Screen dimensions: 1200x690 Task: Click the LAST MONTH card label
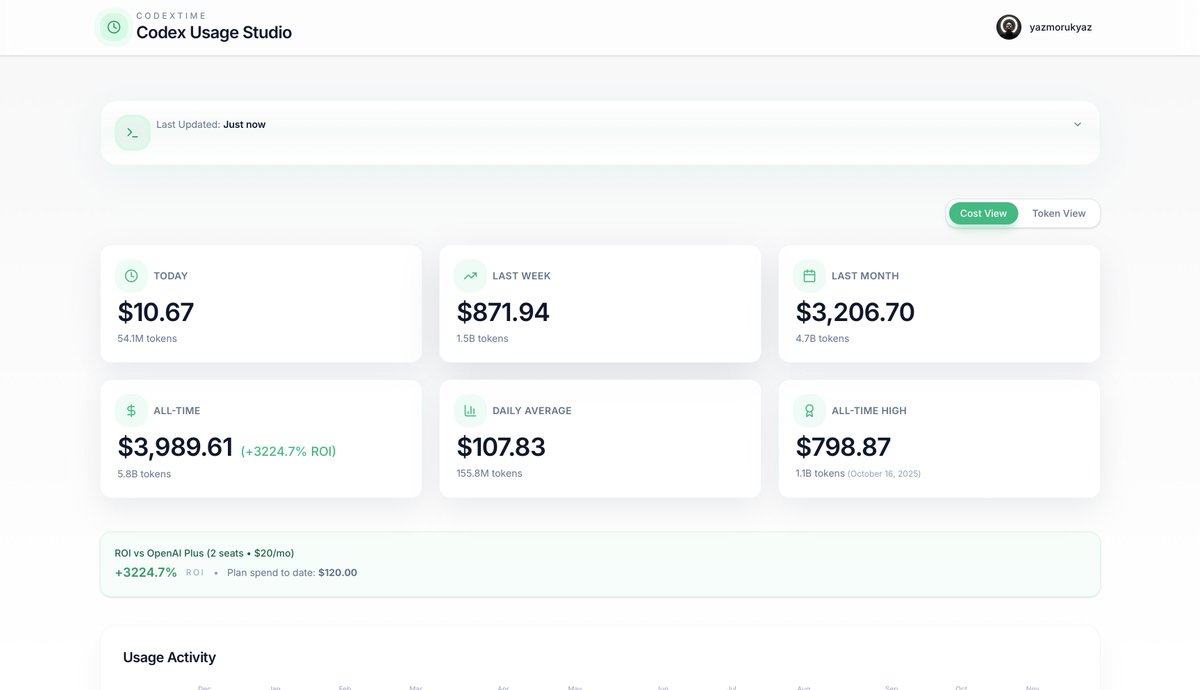pos(865,276)
